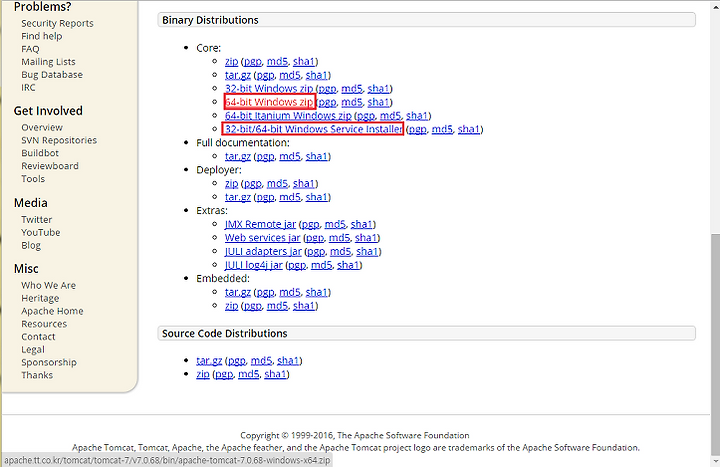Viewport: 720px width, 467px height.
Task: Download the Deployer tar.gz
Action: [237, 197]
